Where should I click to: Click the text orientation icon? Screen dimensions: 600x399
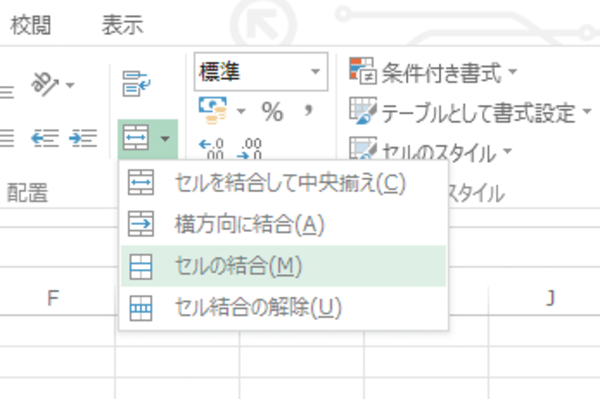pos(45,84)
